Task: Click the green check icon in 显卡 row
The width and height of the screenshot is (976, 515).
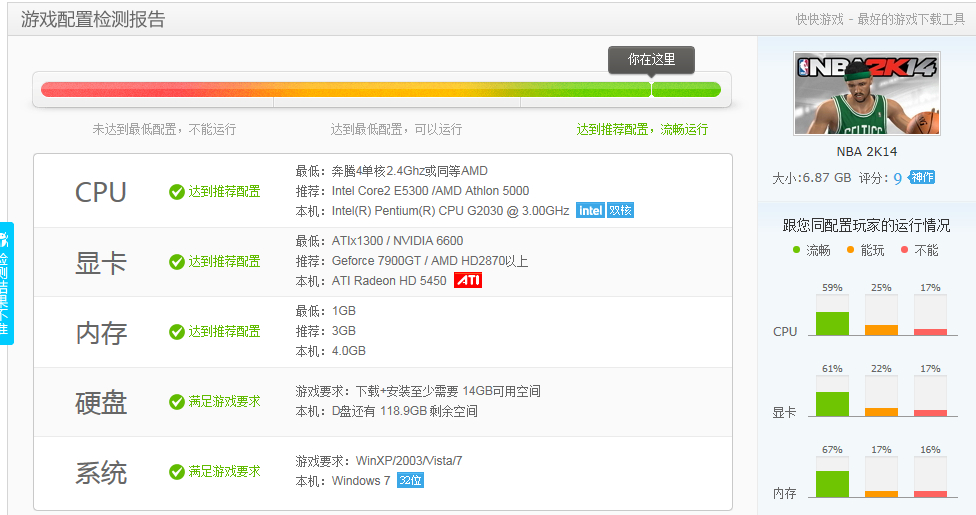Action: click(176, 262)
